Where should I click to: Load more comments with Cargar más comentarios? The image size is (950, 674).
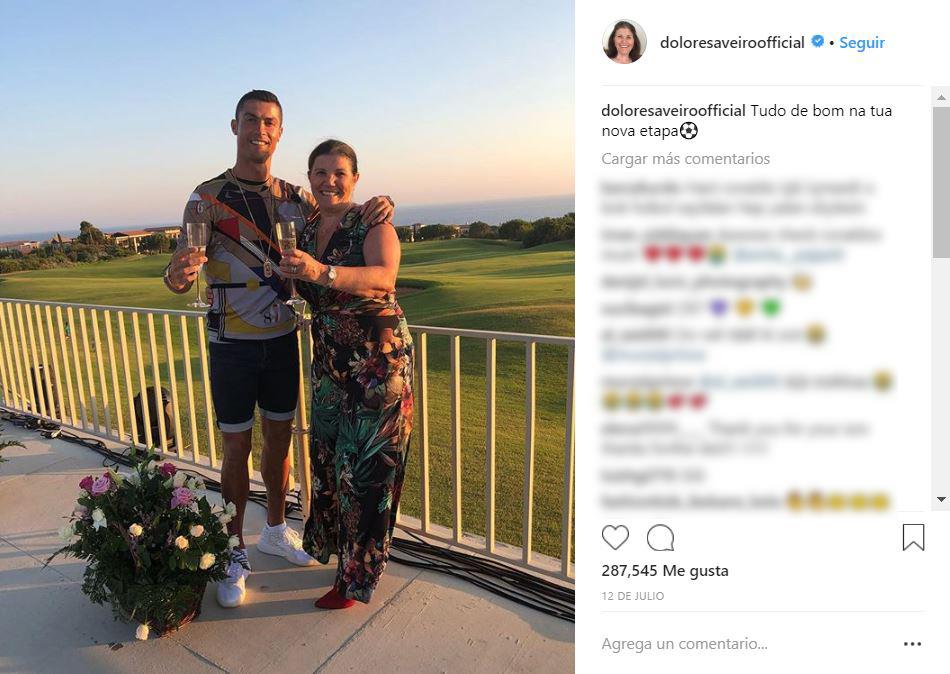point(685,159)
